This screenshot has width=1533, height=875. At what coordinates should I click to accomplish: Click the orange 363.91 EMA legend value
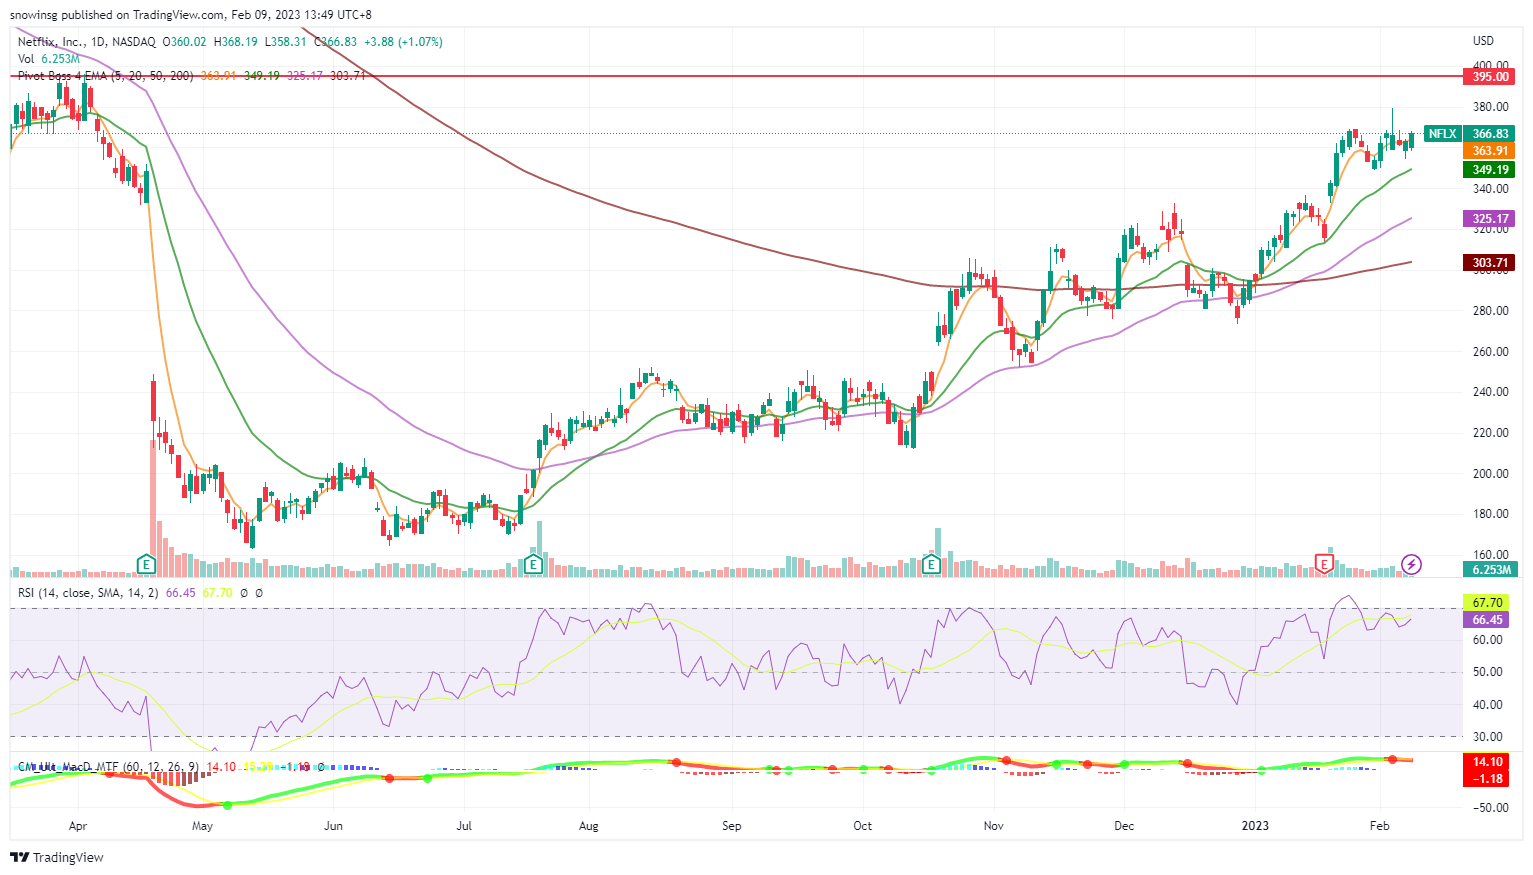pyautogui.click(x=219, y=76)
